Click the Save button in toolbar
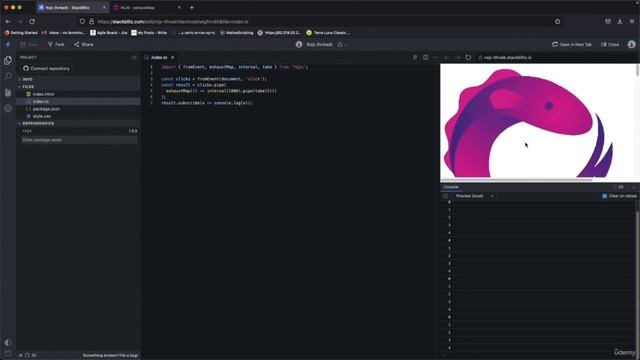This screenshot has height=360, width=640. point(29,44)
